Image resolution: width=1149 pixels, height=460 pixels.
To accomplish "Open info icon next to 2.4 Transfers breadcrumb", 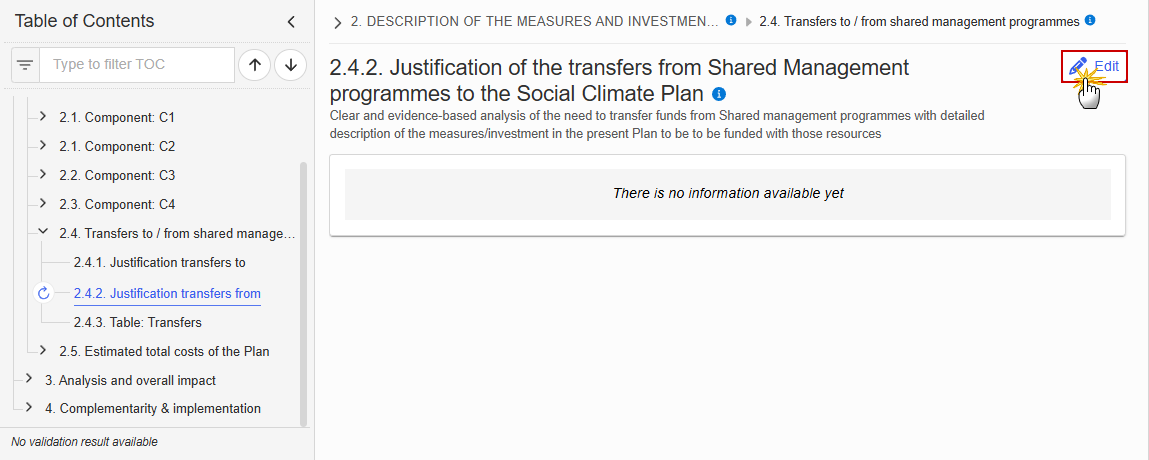I will tap(1090, 21).
